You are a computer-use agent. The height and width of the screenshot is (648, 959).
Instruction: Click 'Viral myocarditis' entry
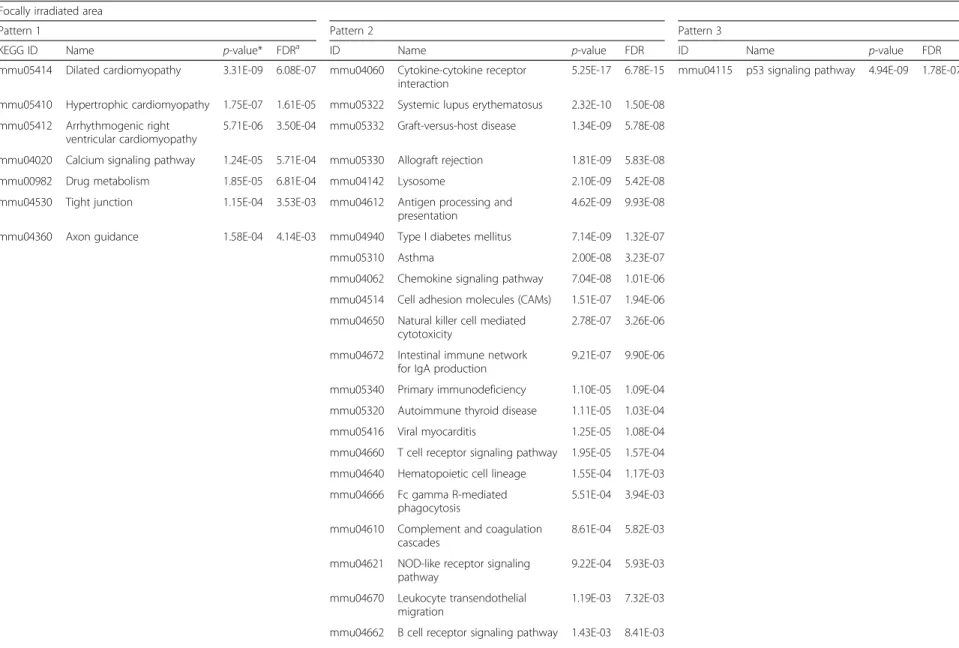click(x=437, y=432)
